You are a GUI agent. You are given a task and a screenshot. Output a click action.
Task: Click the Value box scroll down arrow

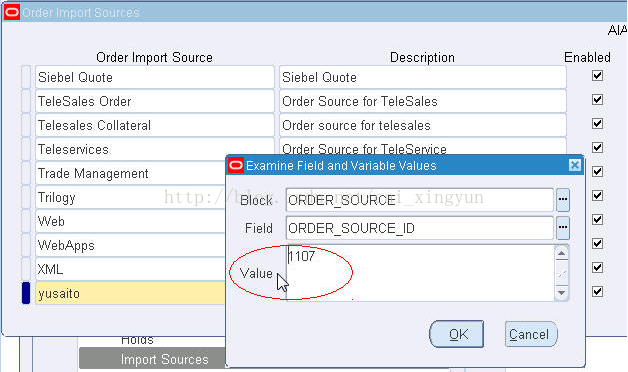click(x=562, y=293)
